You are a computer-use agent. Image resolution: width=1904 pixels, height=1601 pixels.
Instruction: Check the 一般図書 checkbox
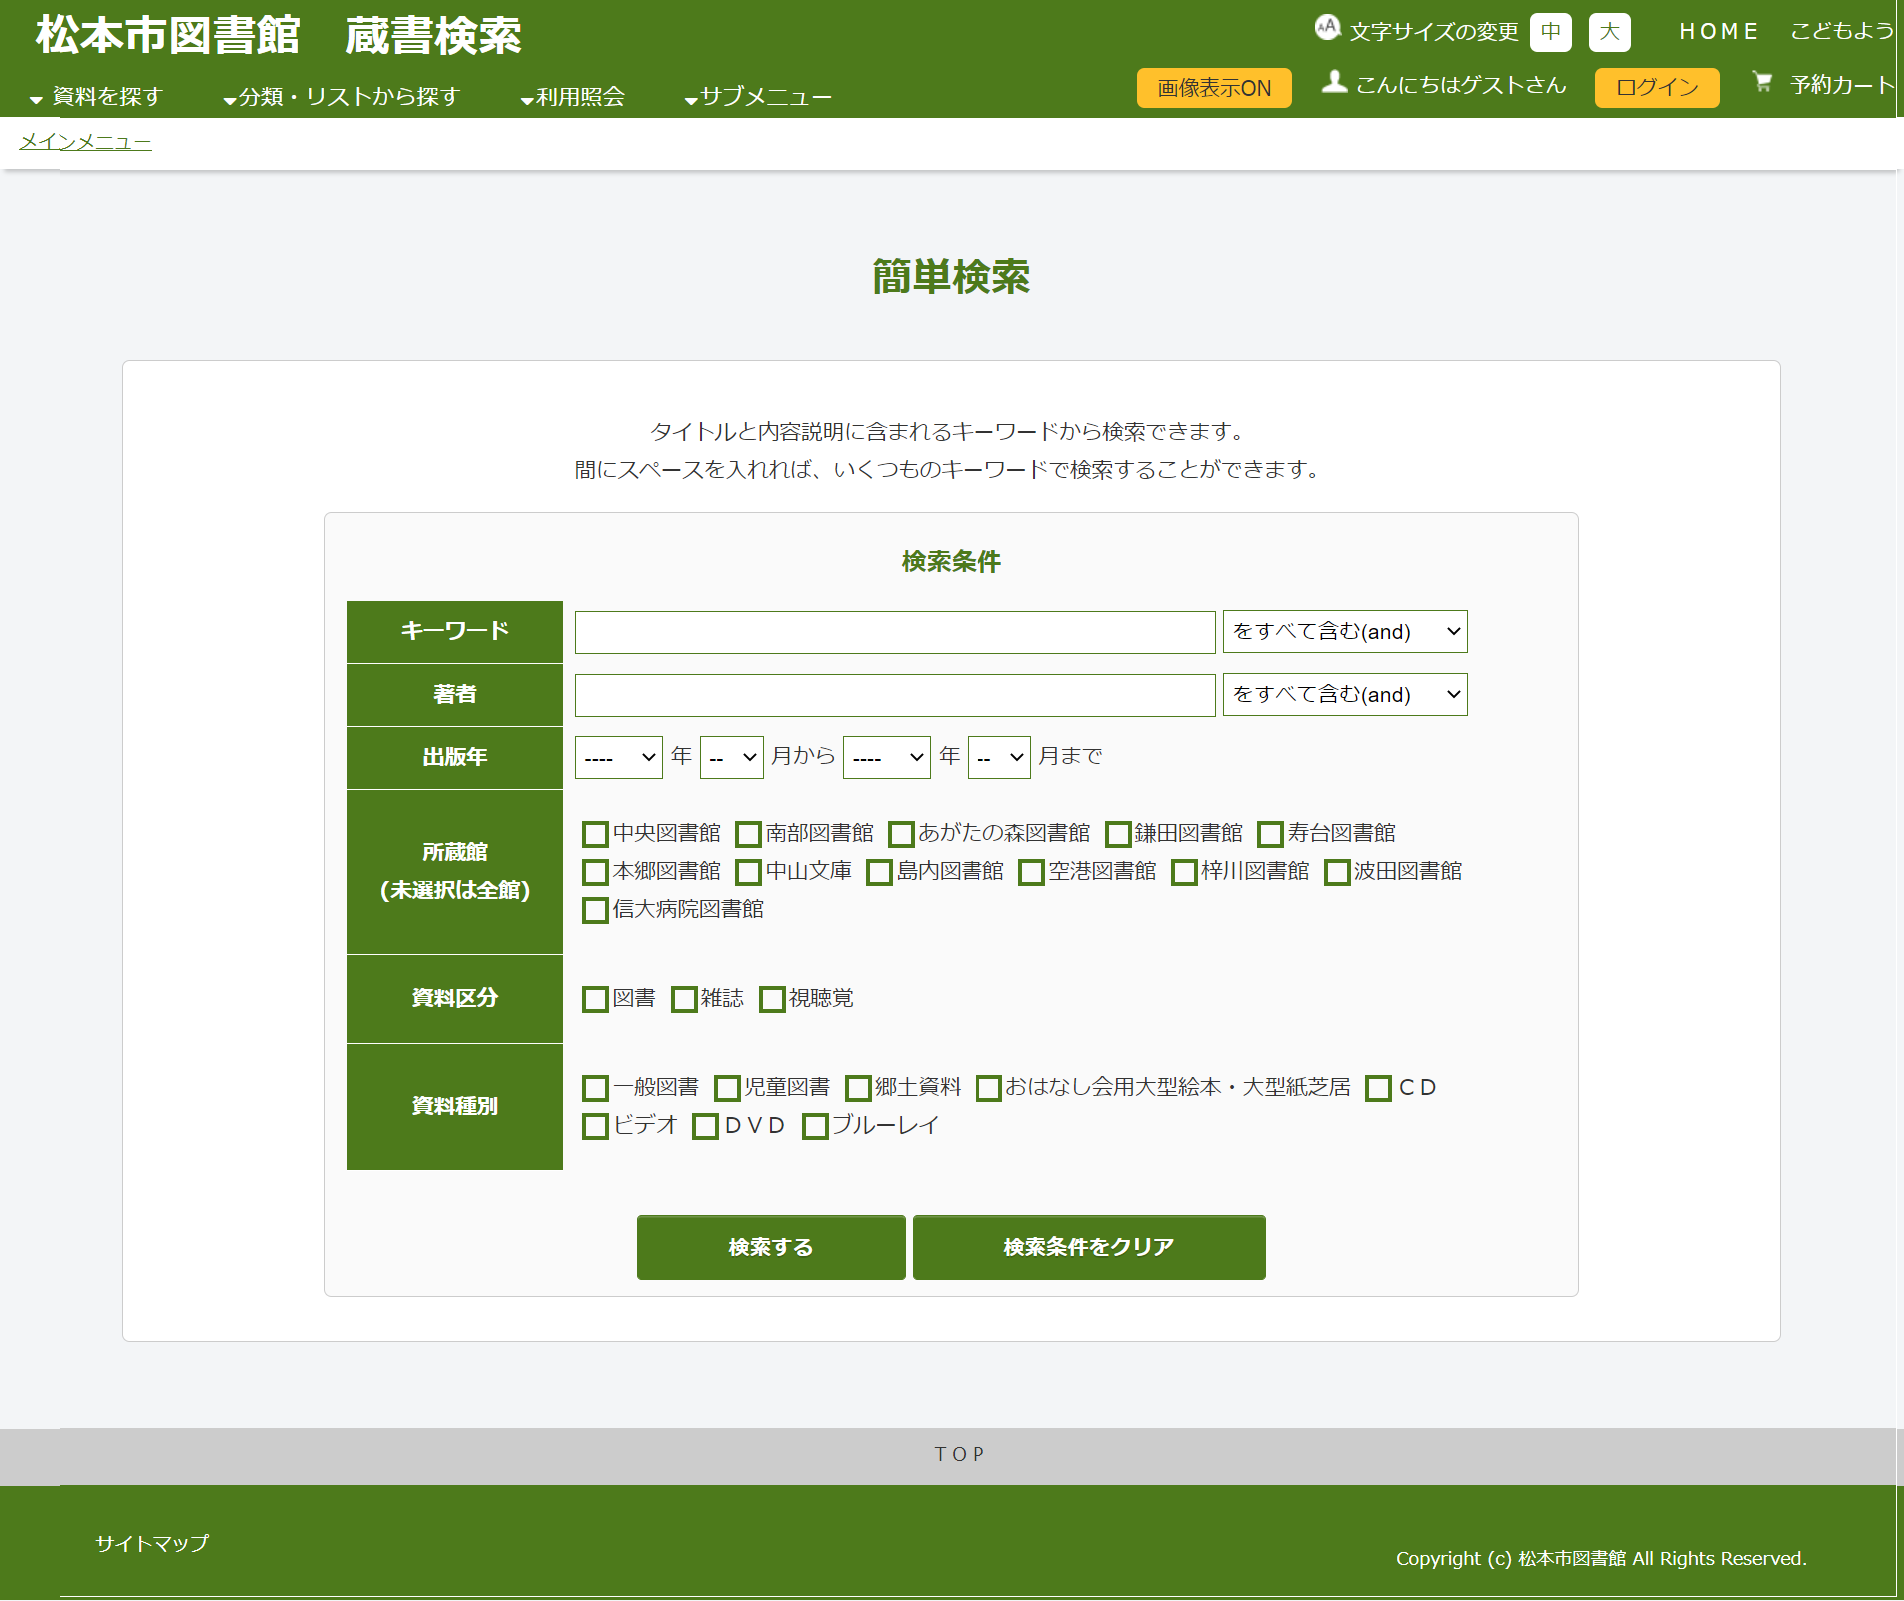[x=595, y=1088]
